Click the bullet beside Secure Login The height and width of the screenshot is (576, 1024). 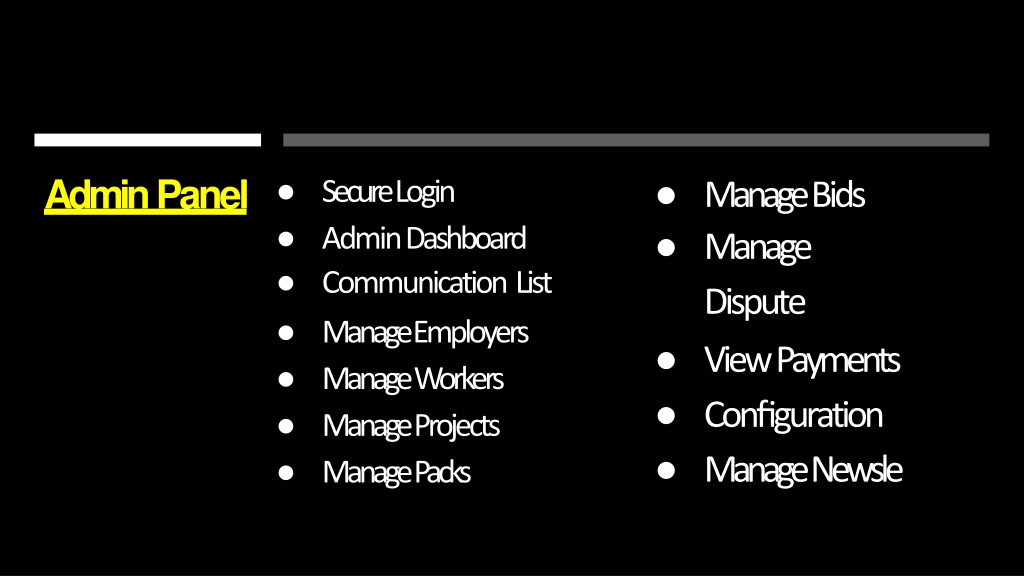(x=285, y=192)
